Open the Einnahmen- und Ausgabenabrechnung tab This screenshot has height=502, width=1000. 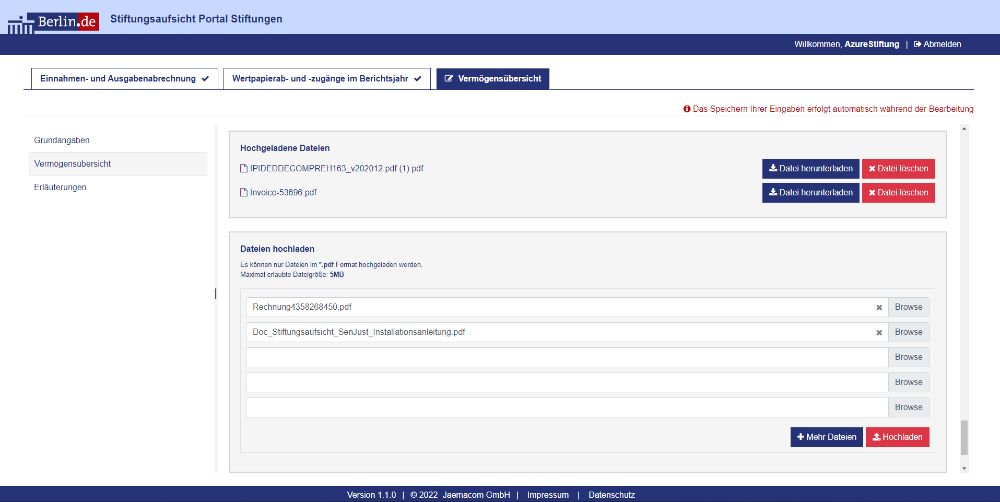tap(124, 78)
